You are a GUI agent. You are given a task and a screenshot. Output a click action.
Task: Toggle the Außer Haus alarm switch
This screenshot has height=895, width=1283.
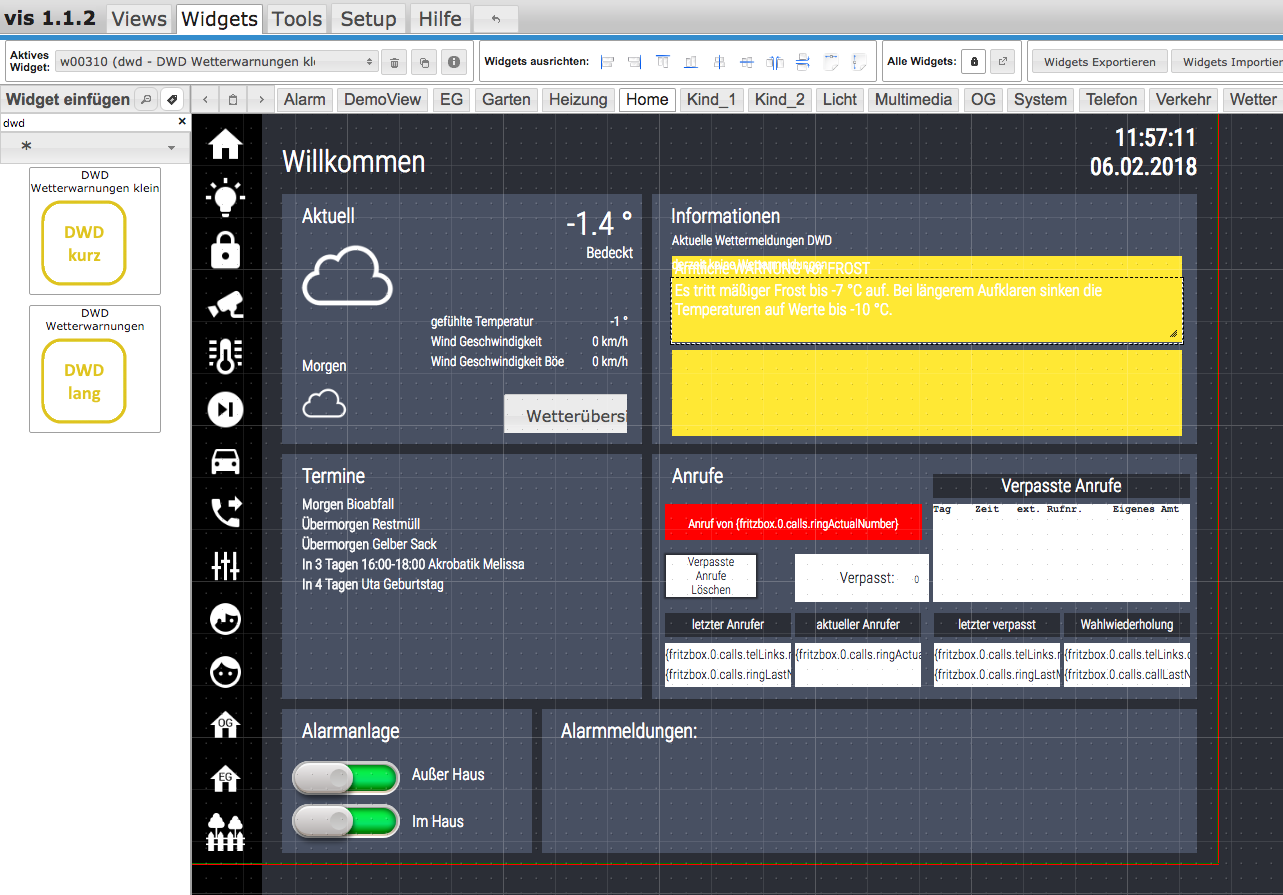[345, 776]
